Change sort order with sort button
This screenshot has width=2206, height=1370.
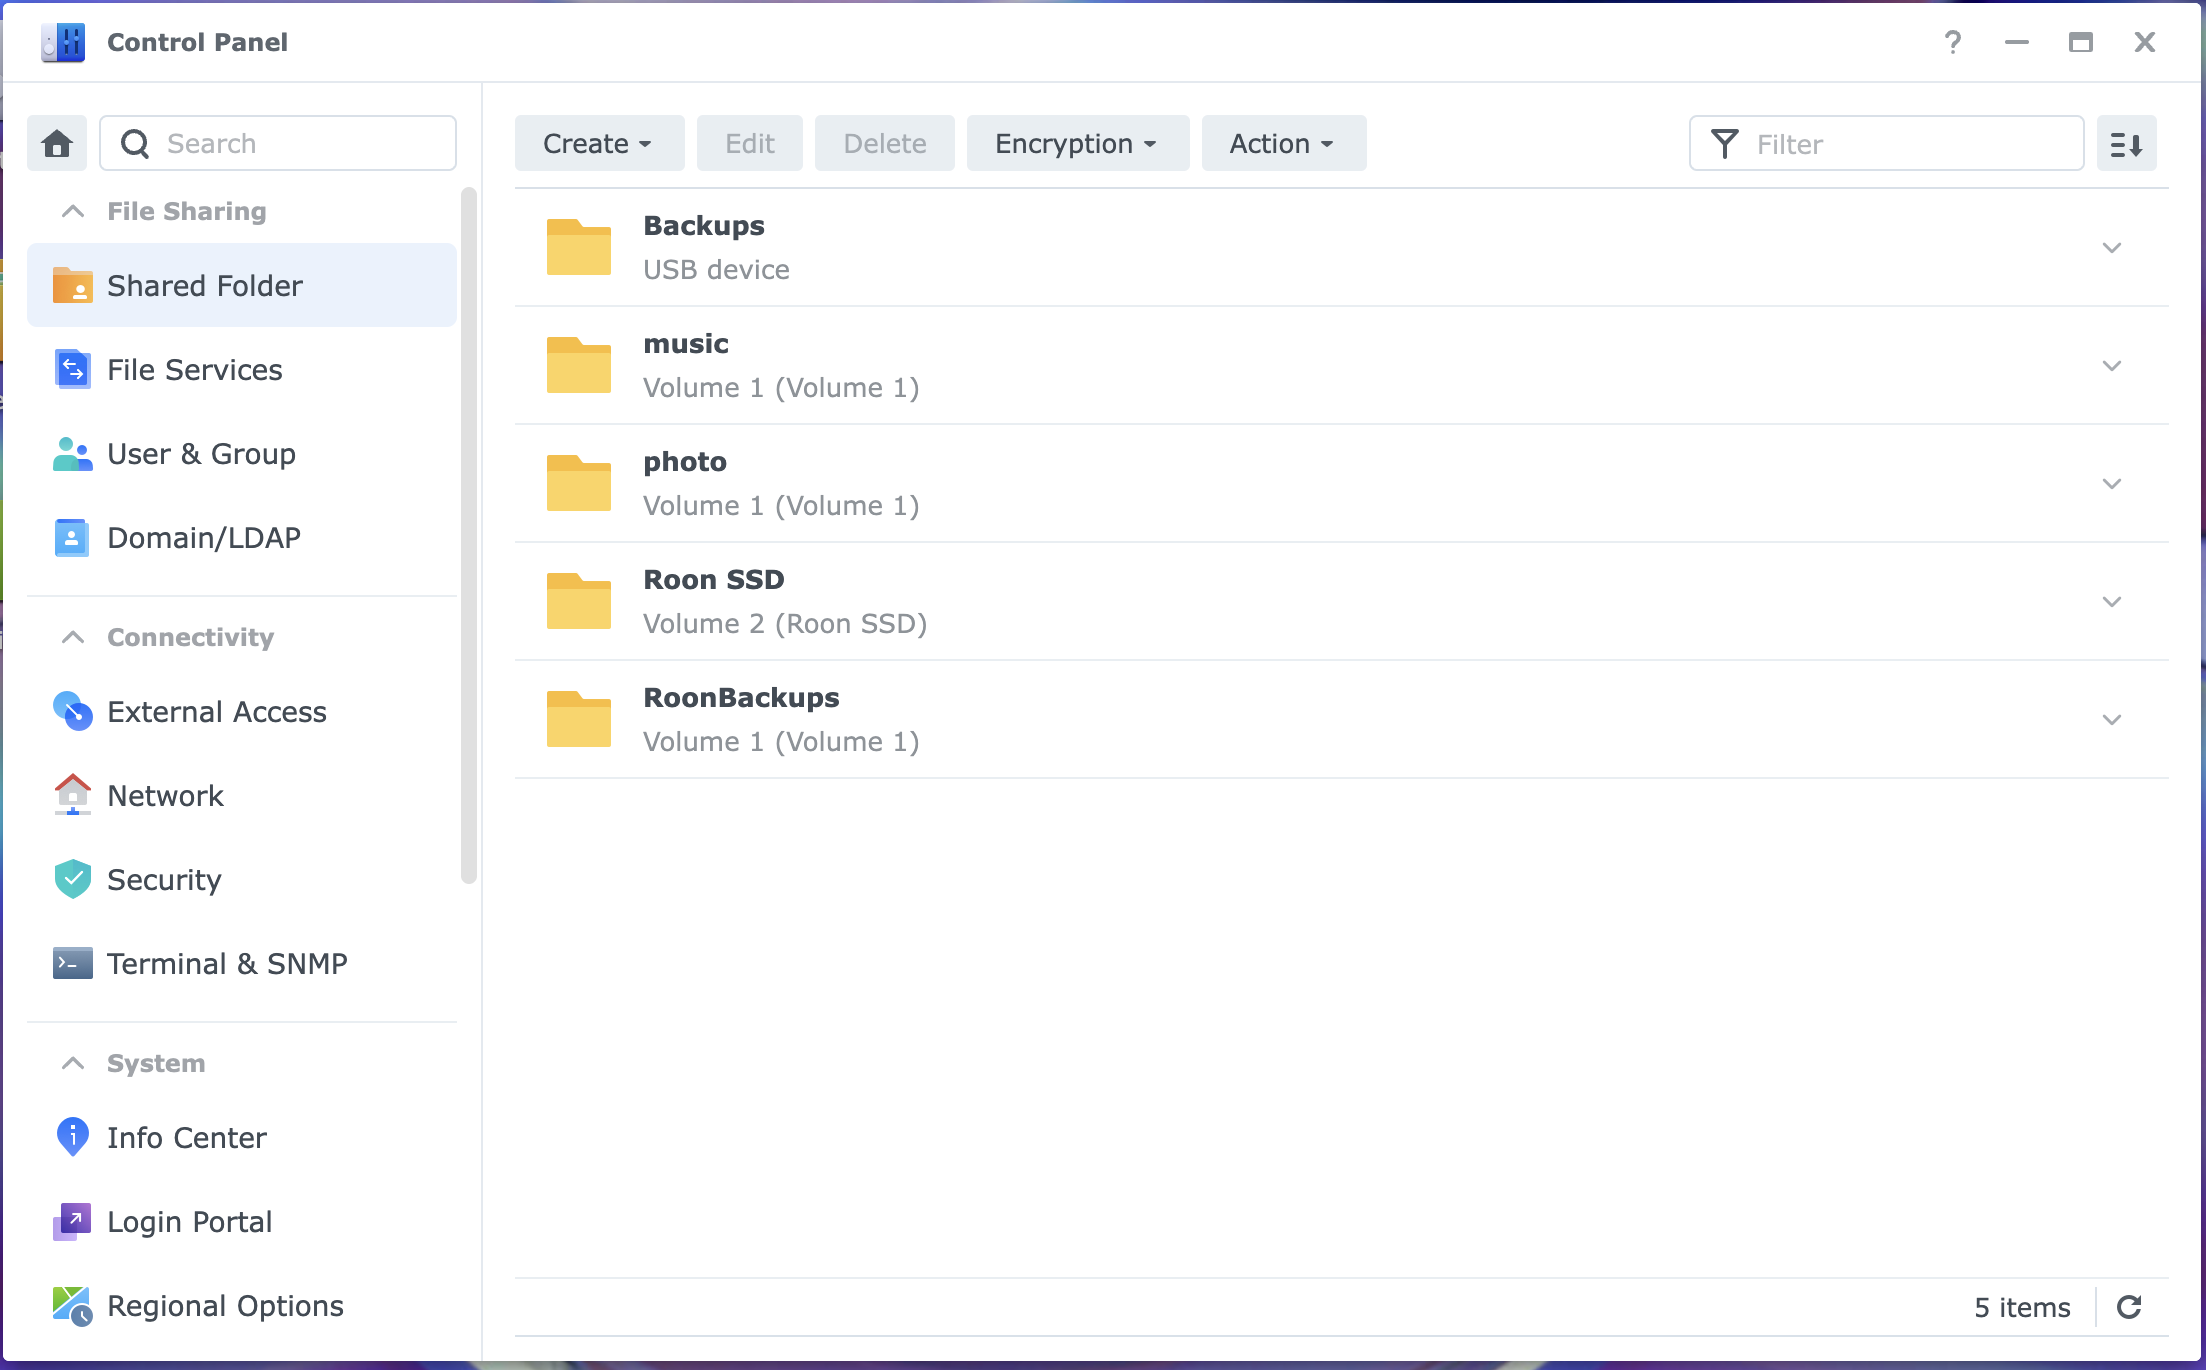pos(2126,143)
